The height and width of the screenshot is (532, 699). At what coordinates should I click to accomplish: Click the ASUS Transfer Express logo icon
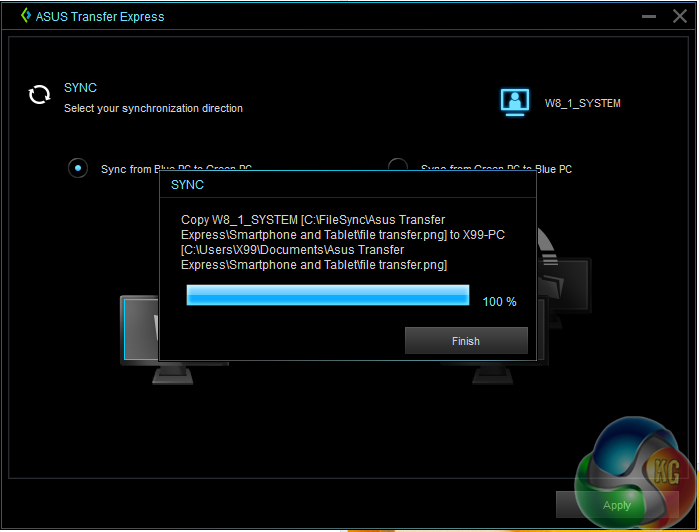pyautogui.click(x=26, y=16)
